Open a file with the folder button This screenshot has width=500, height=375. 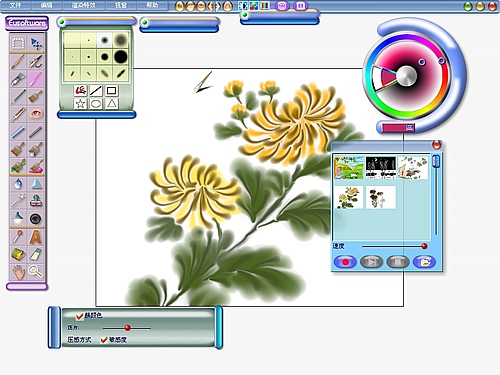[x=424, y=262]
